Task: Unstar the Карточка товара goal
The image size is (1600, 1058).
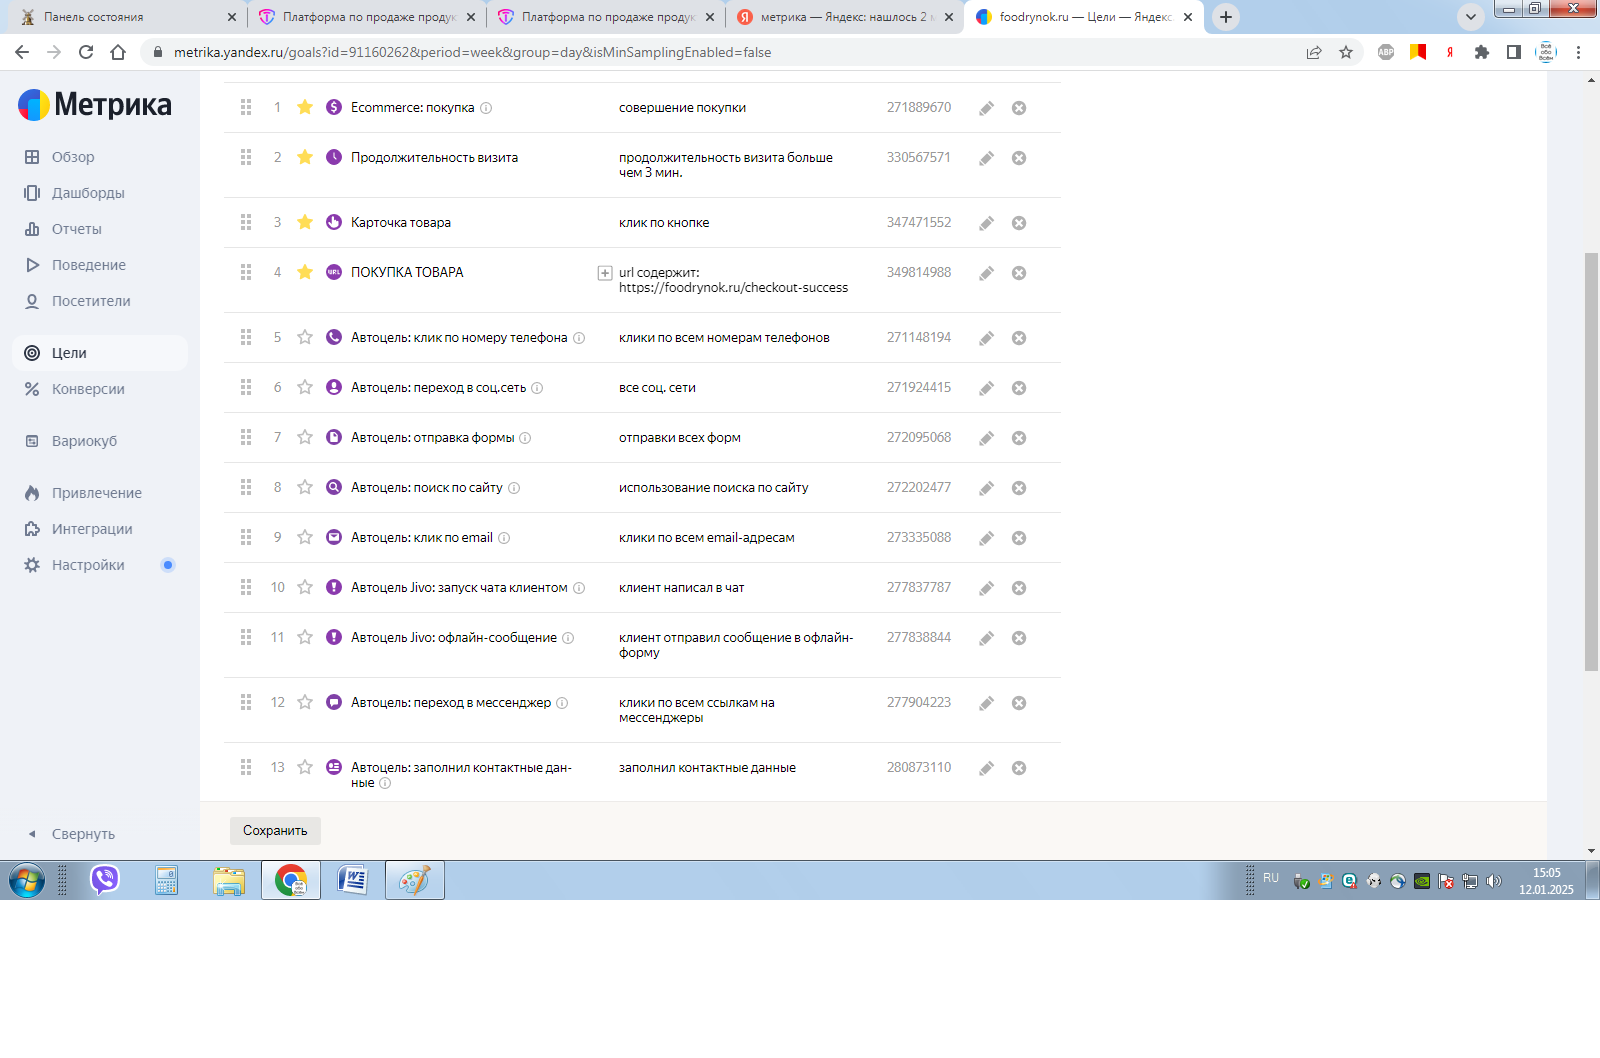Action: [305, 222]
